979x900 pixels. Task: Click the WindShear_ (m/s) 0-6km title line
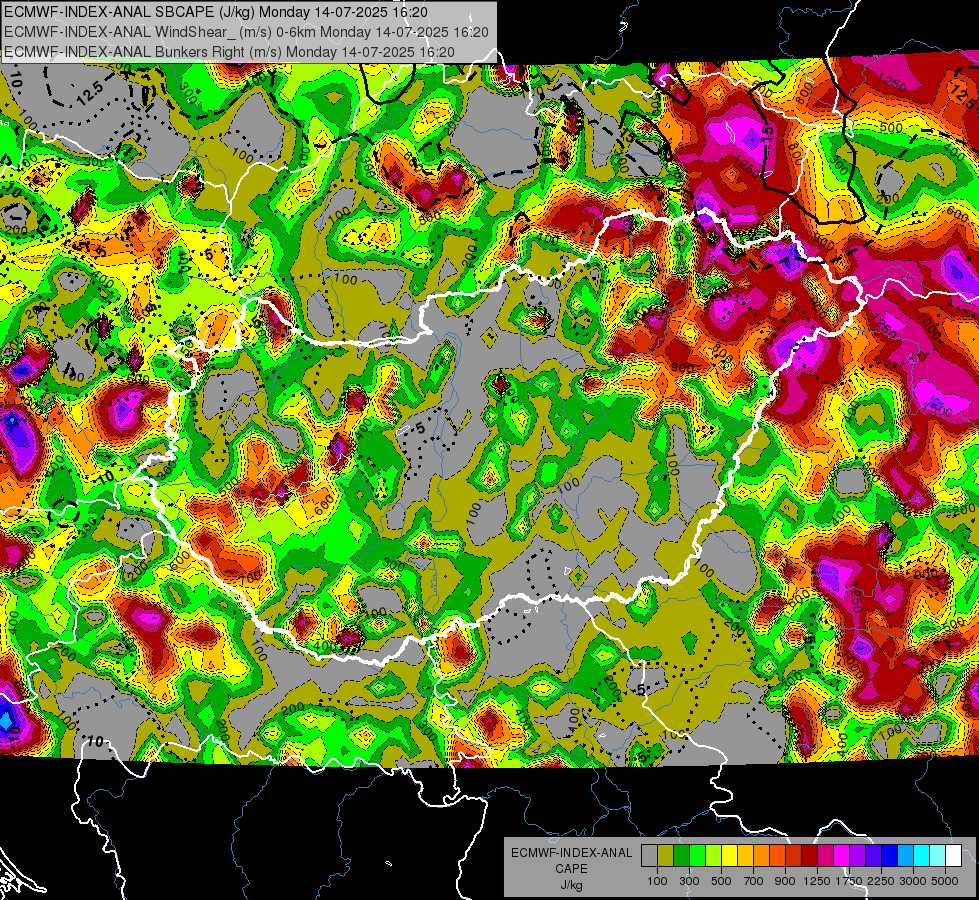[246, 32]
